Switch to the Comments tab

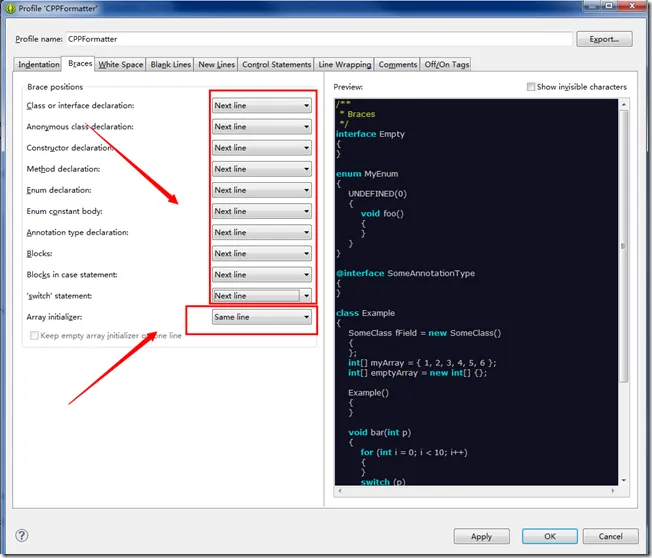(x=398, y=64)
